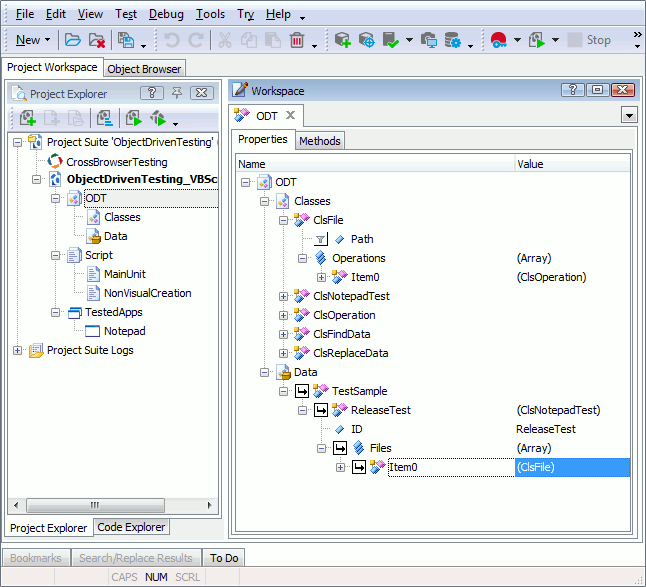Screen dimensions: 646x587
Task: Open the Tools menu
Action: pyautogui.click(x=210, y=14)
